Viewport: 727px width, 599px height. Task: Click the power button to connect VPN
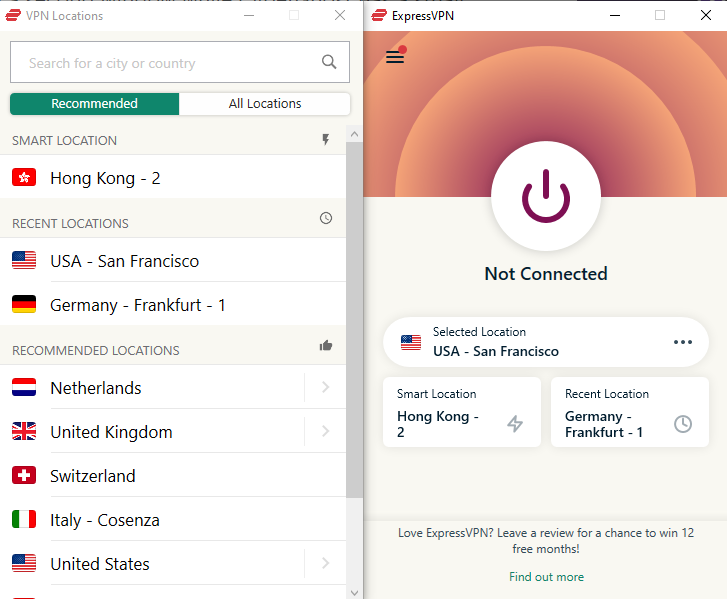click(x=546, y=196)
